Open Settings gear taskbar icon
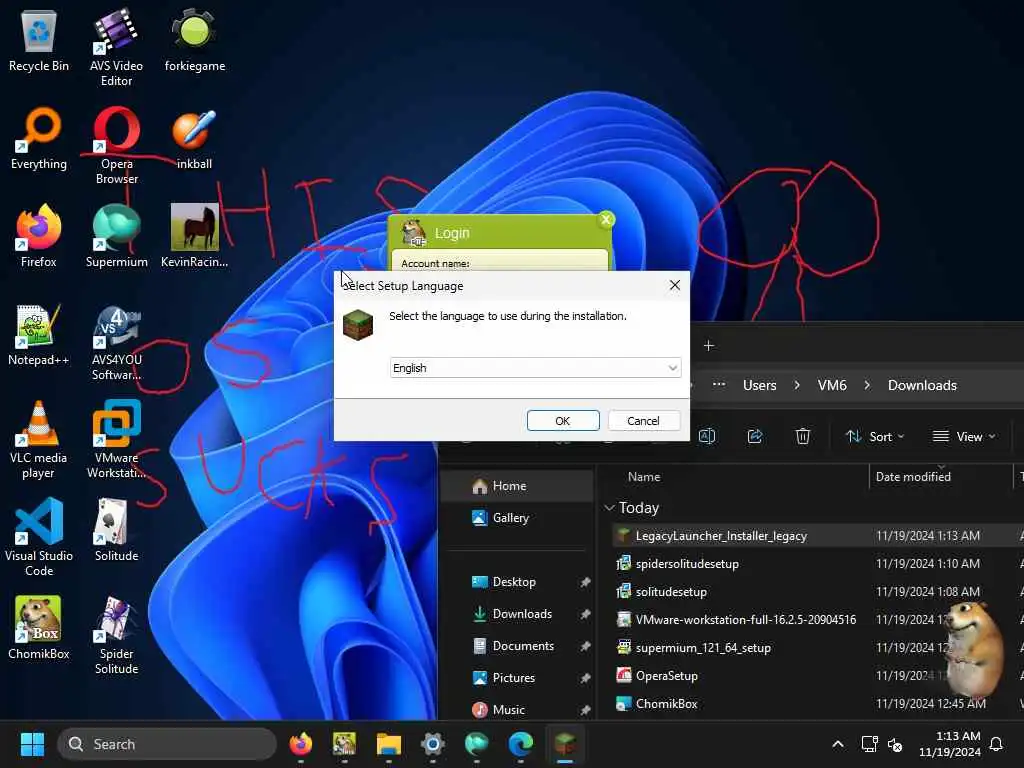This screenshot has height=768, width=1024. pos(432,744)
